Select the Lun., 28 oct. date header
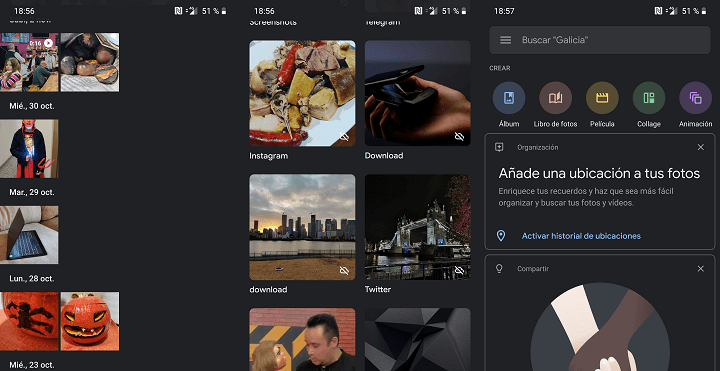The width and height of the screenshot is (720, 371). point(32,279)
